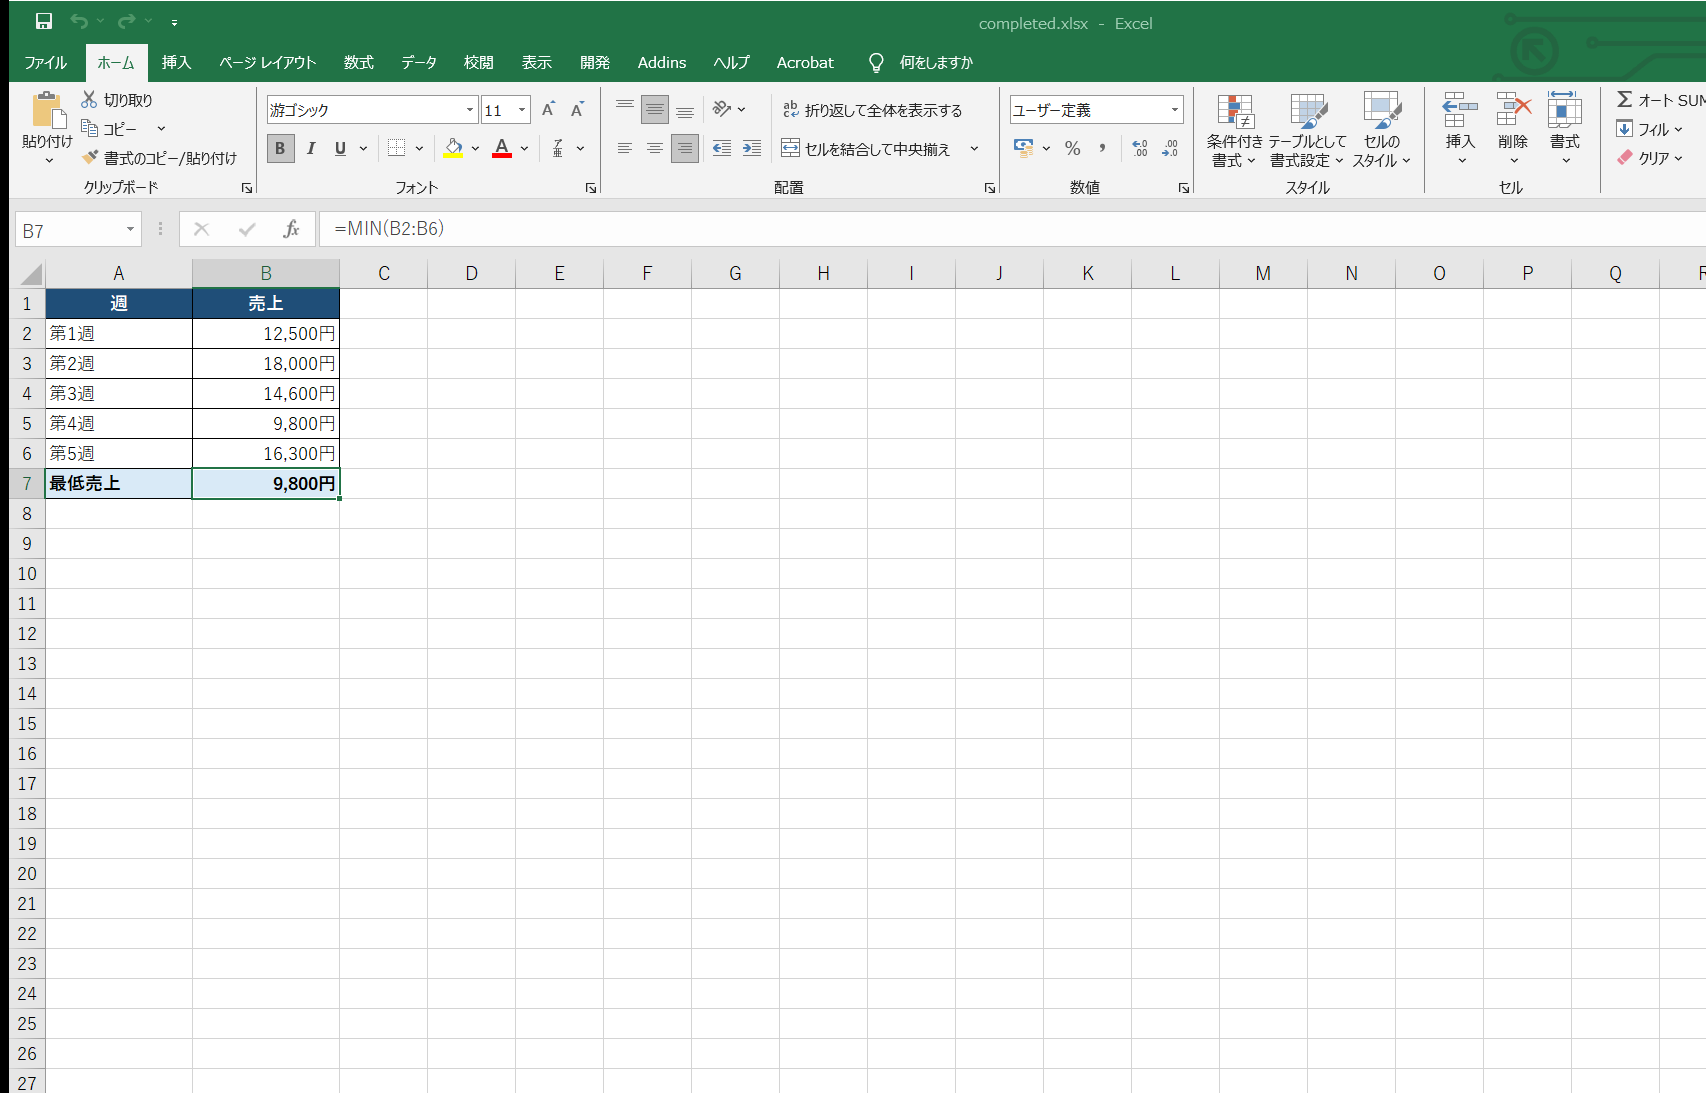Toggle wrap text (折り返して全体を表示する)
The image size is (1706, 1093).
tap(872, 109)
